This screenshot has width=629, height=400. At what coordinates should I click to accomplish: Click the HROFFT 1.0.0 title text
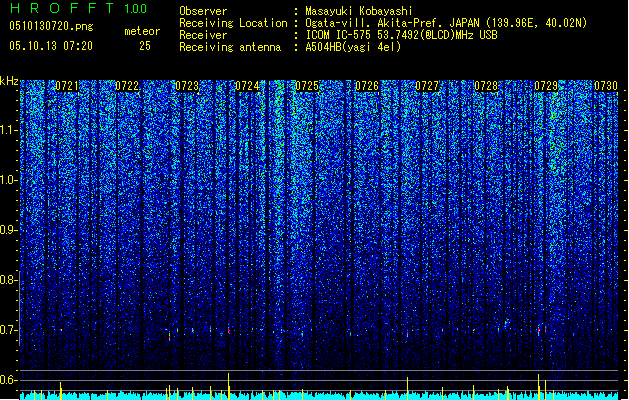79,8
